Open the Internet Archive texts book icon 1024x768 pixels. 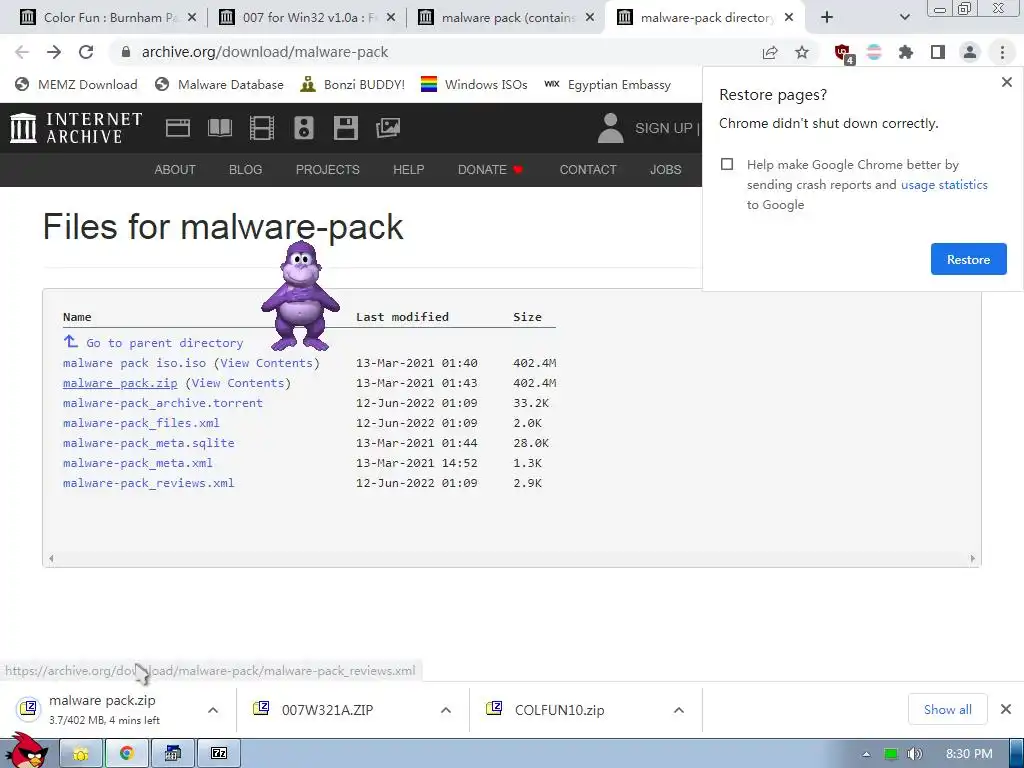219,128
